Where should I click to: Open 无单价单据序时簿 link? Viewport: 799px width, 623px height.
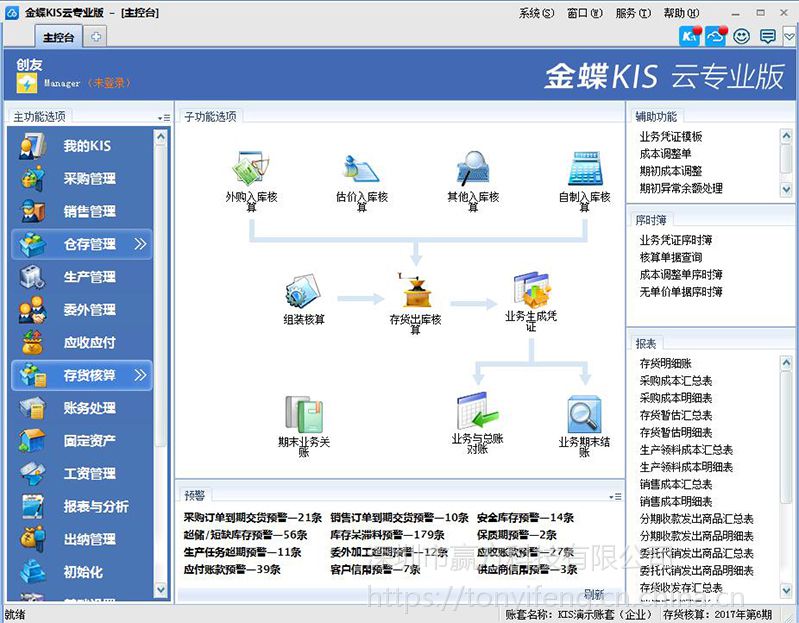coord(681,292)
